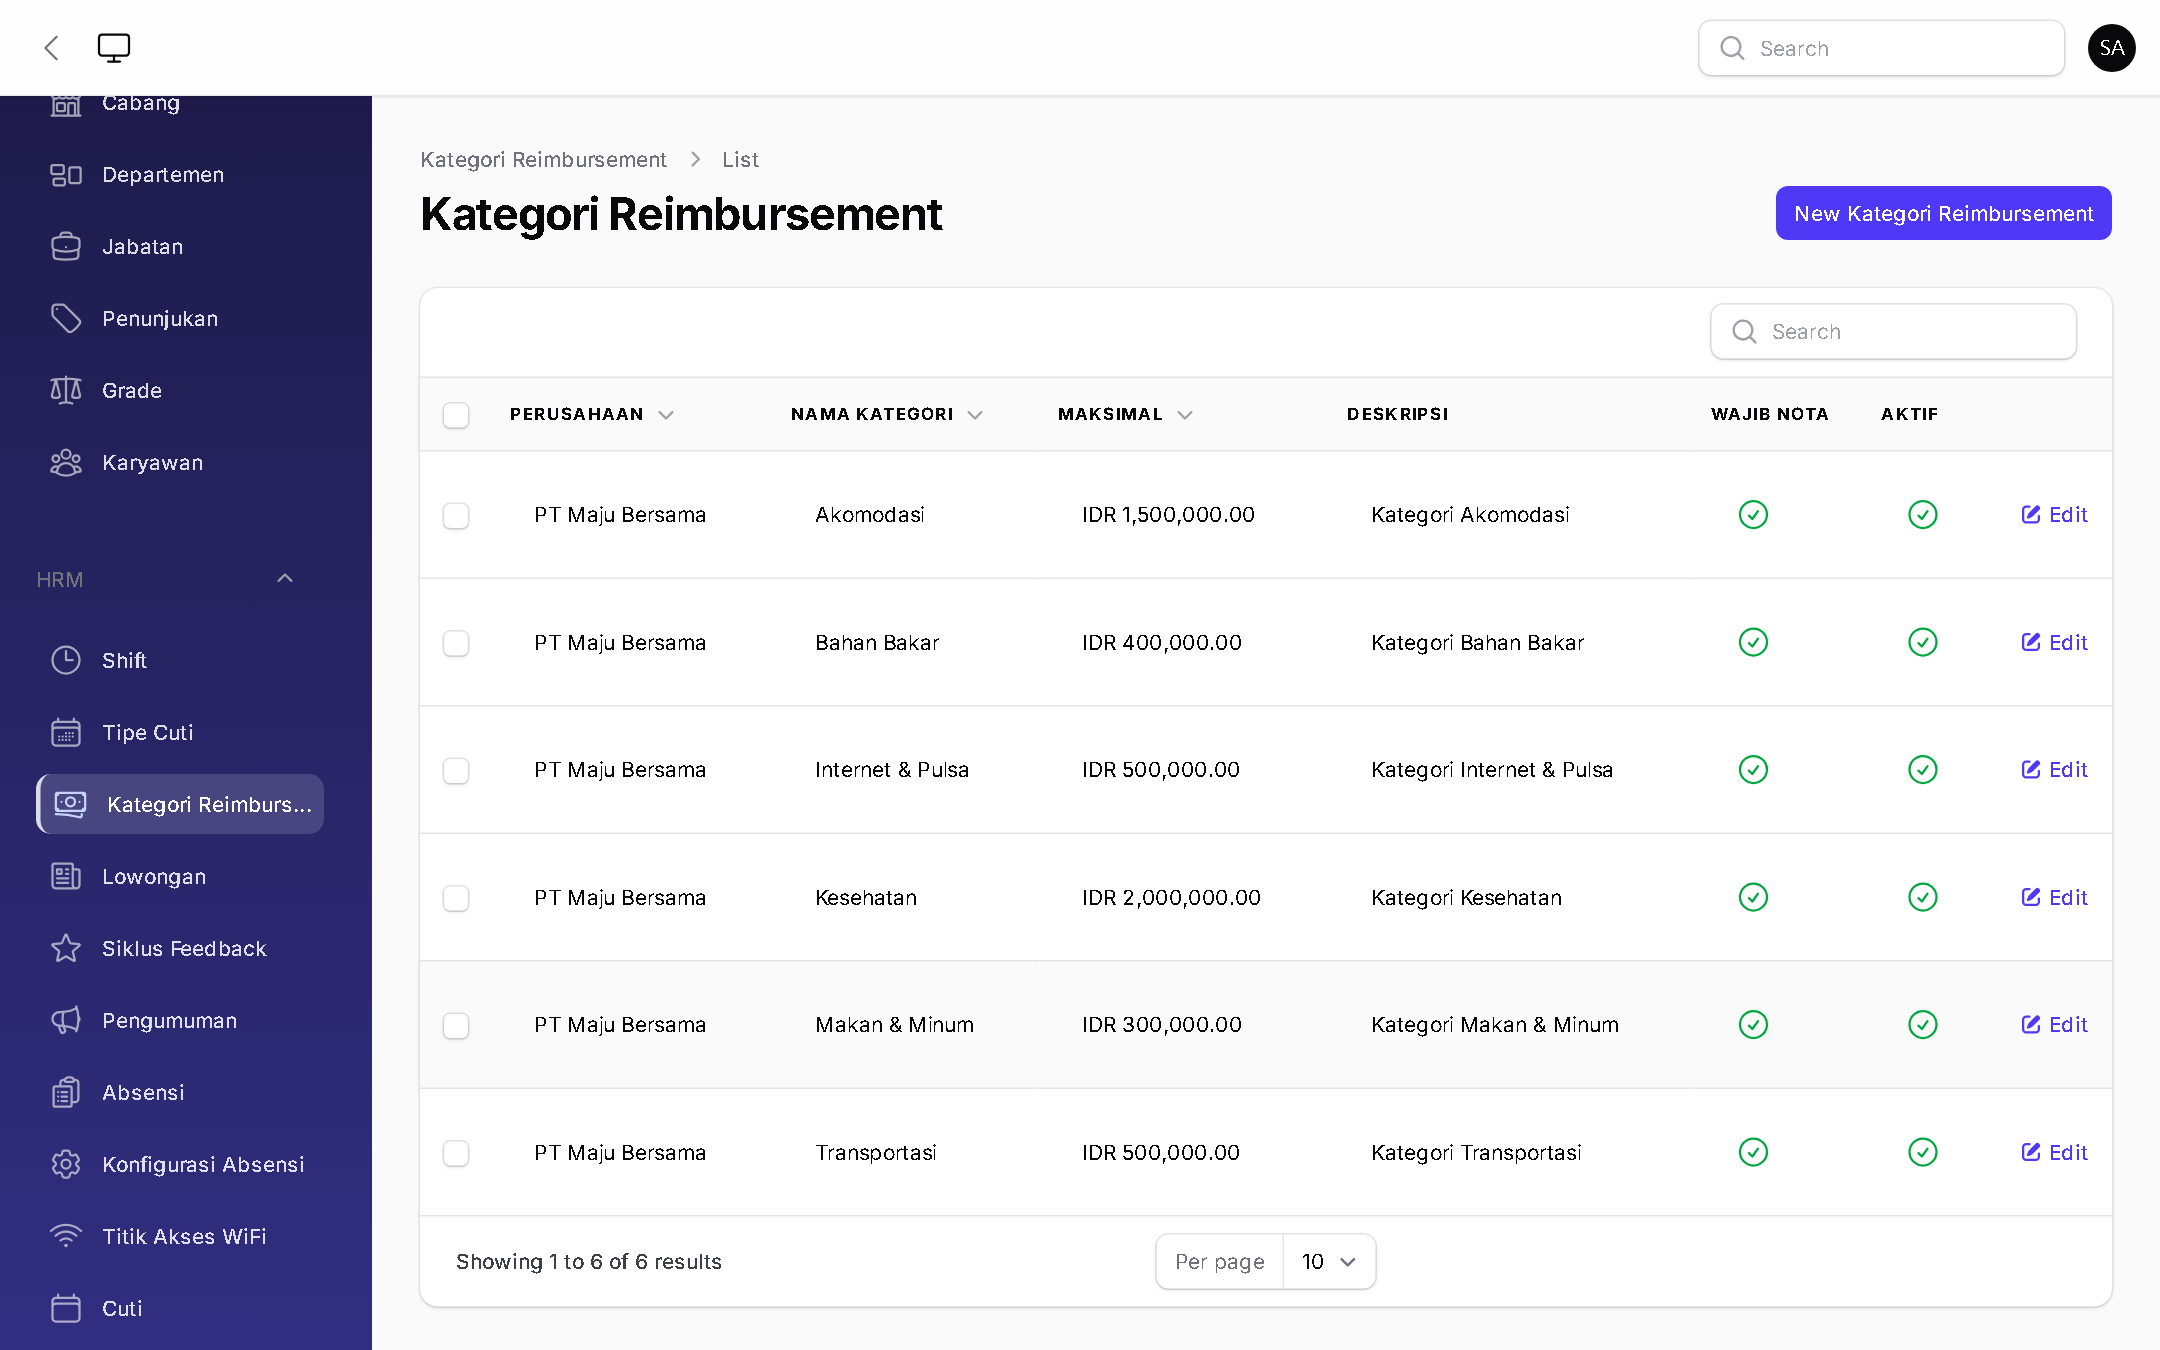
Task: Click Wajib Nota check icon for Makan & Minum
Action: [x=1753, y=1025]
